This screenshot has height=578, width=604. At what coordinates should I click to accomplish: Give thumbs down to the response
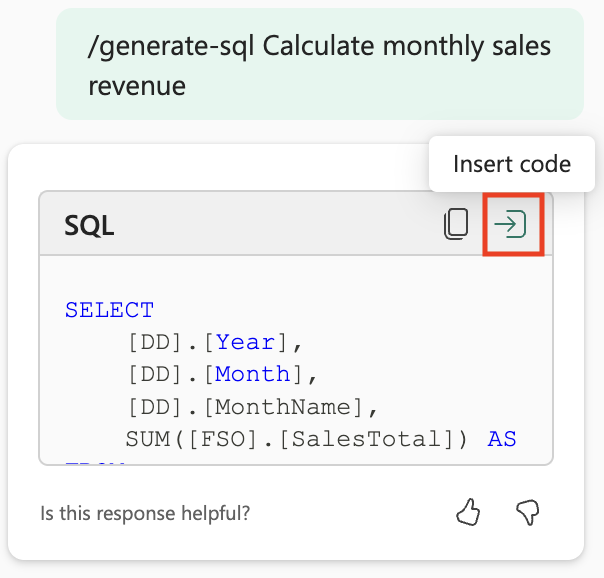[x=528, y=512]
